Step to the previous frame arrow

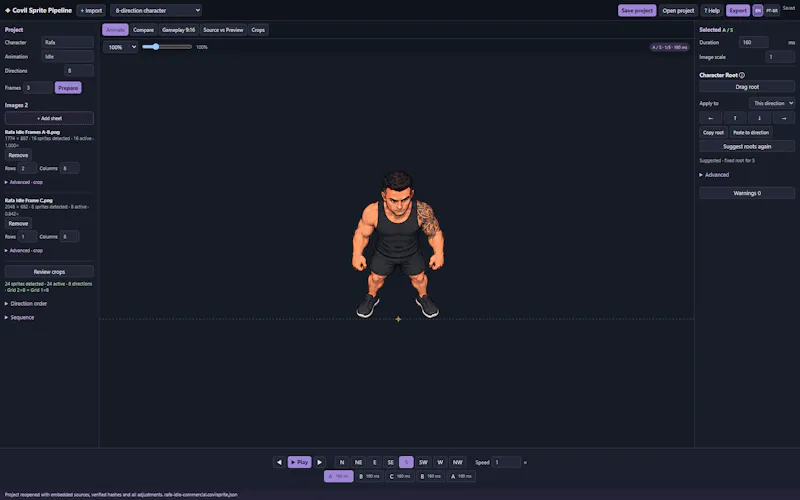(279, 462)
